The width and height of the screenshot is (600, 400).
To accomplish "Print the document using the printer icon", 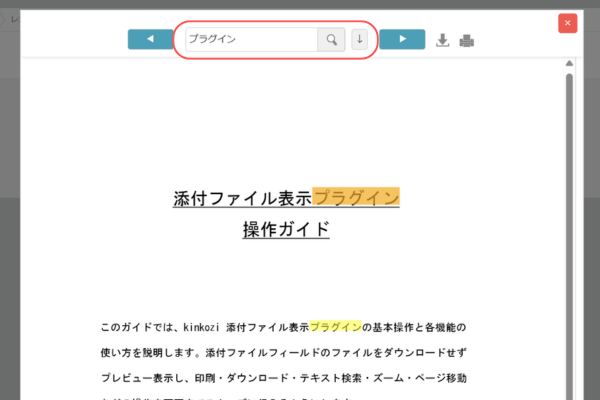I will point(466,41).
